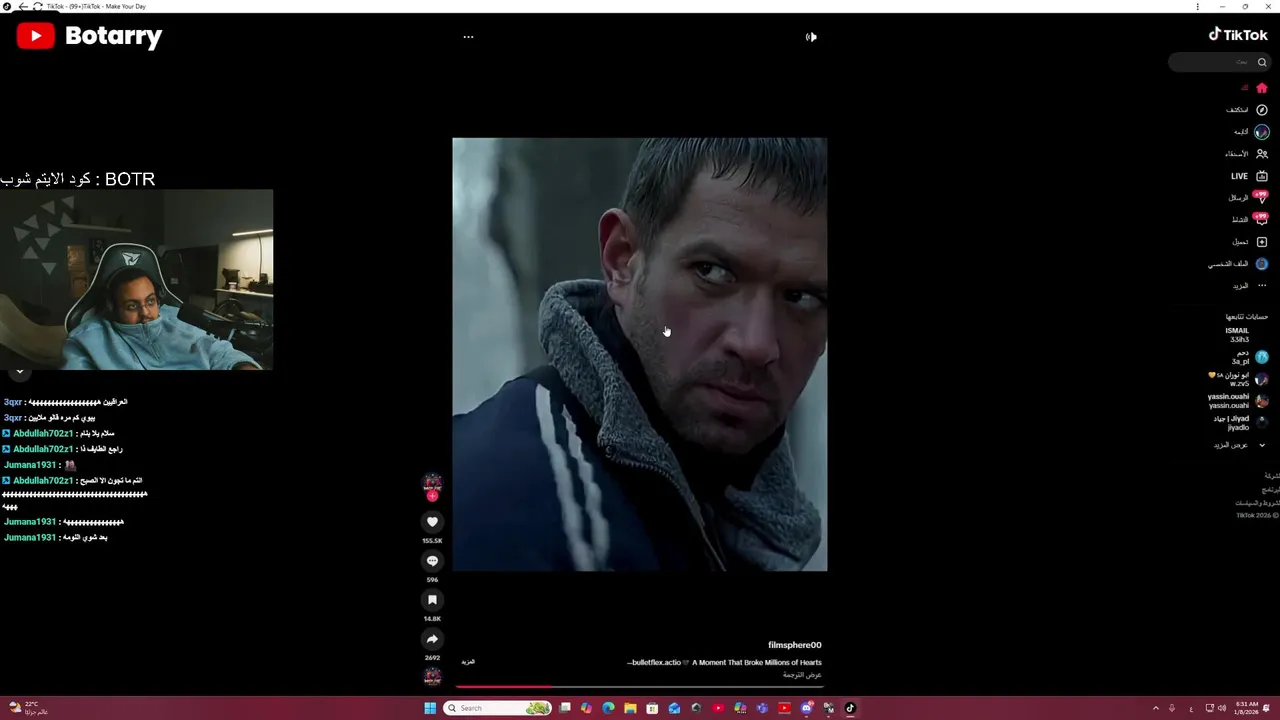Reload the page with the refresh icon
This screenshot has width=1280, height=720.
(x=38, y=6)
